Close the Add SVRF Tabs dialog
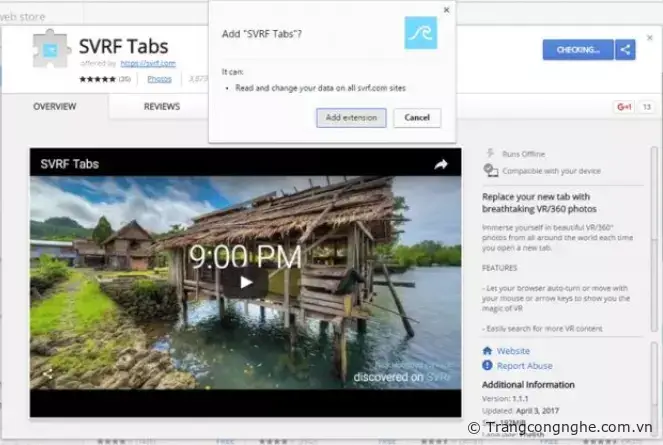The height and width of the screenshot is (445, 663). pyautogui.click(x=446, y=10)
